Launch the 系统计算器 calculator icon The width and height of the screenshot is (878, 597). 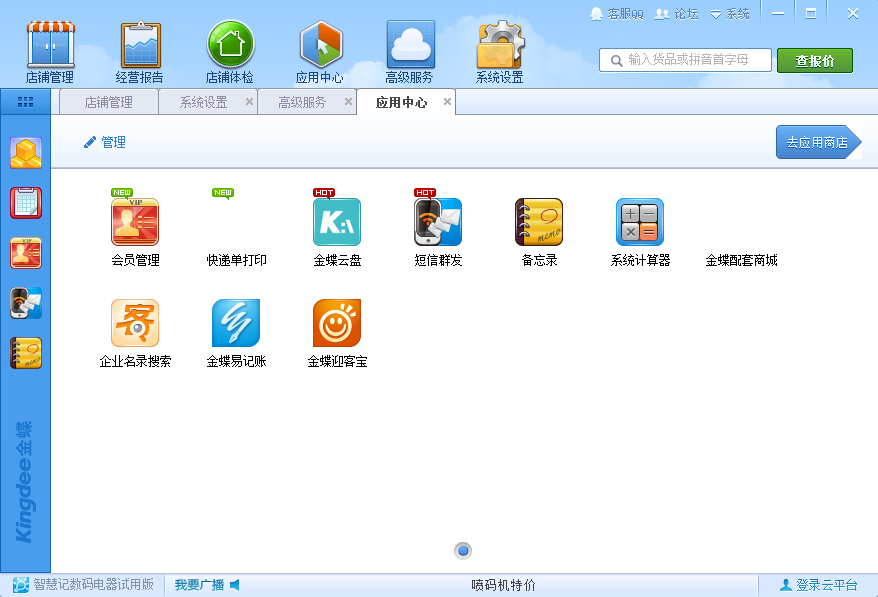[640, 222]
